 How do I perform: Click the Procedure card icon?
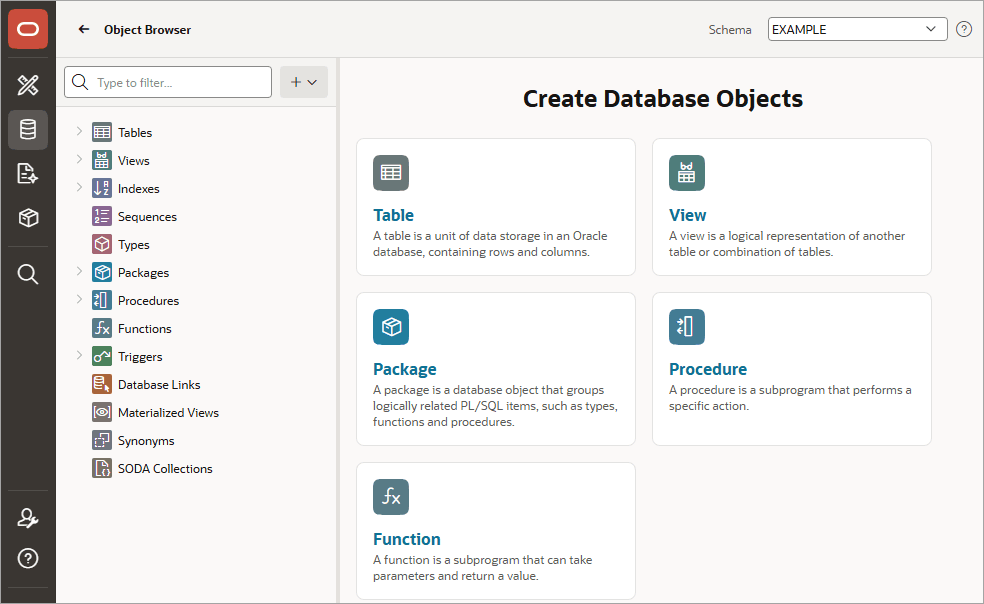pyautogui.click(x=687, y=326)
